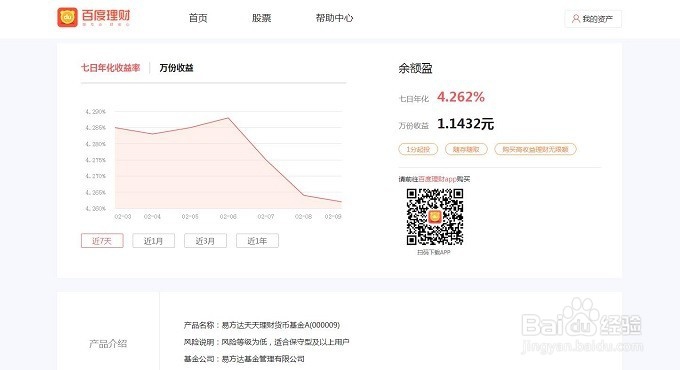Image resolution: width=680 pixels, height=370 pixels.
Task: Click the 4.262% yield value
Action: tap(461, 97)
